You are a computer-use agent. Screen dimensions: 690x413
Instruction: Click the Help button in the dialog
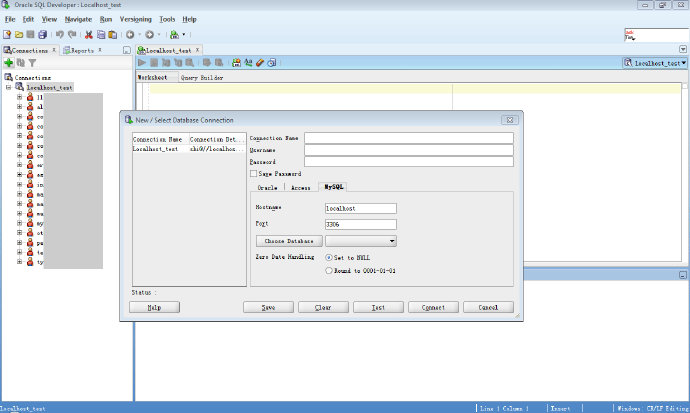(154, 307)
